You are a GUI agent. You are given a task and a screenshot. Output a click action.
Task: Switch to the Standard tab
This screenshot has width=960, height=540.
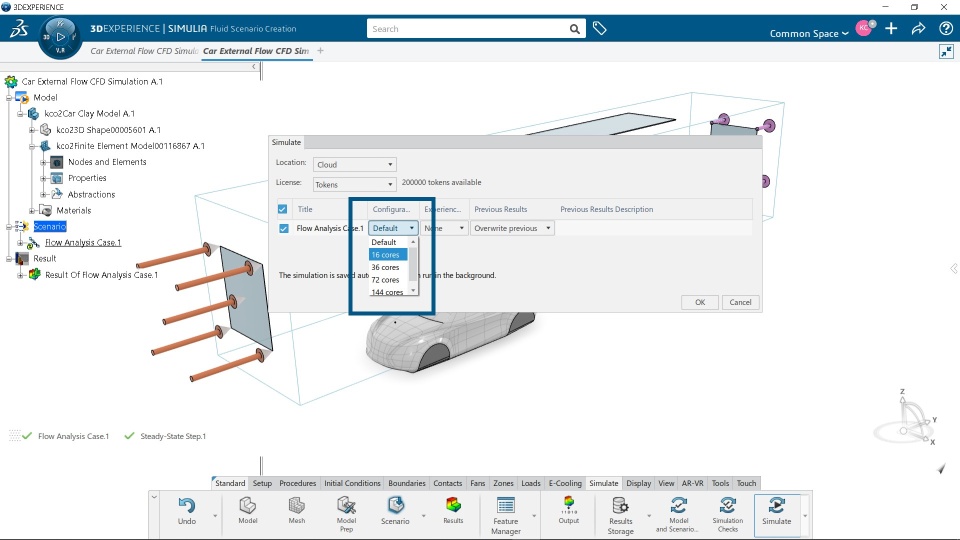tap(230, 483)
